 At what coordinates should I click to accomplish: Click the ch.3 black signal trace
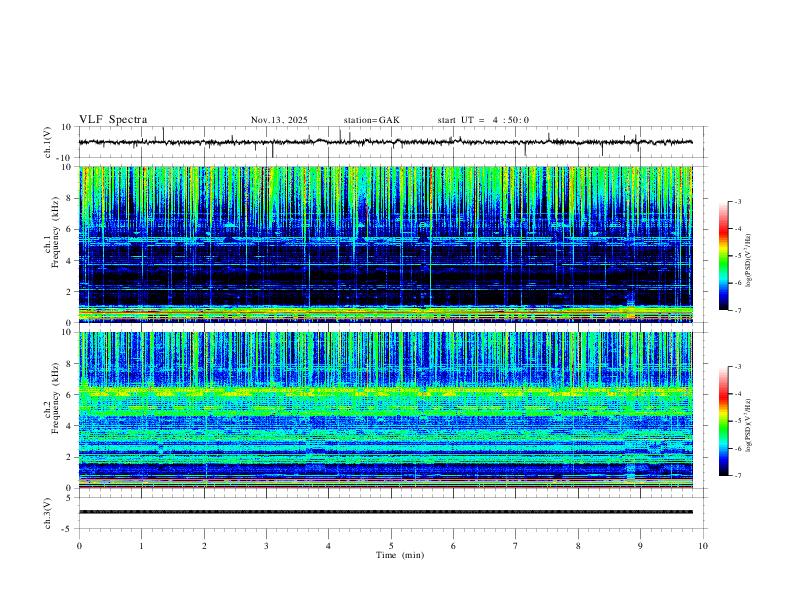click(x=385, y=512)
